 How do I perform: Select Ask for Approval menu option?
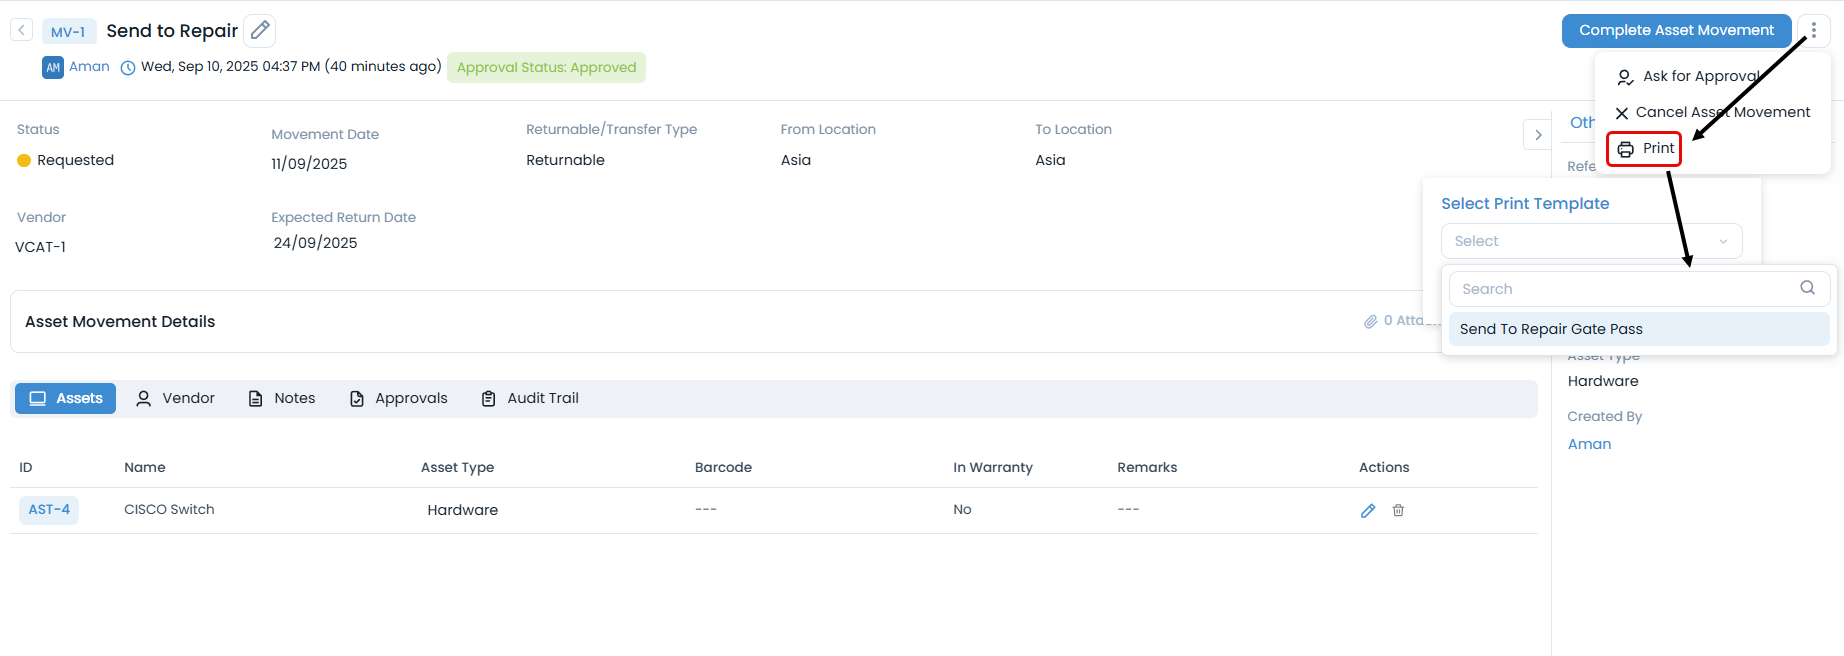1690,76
